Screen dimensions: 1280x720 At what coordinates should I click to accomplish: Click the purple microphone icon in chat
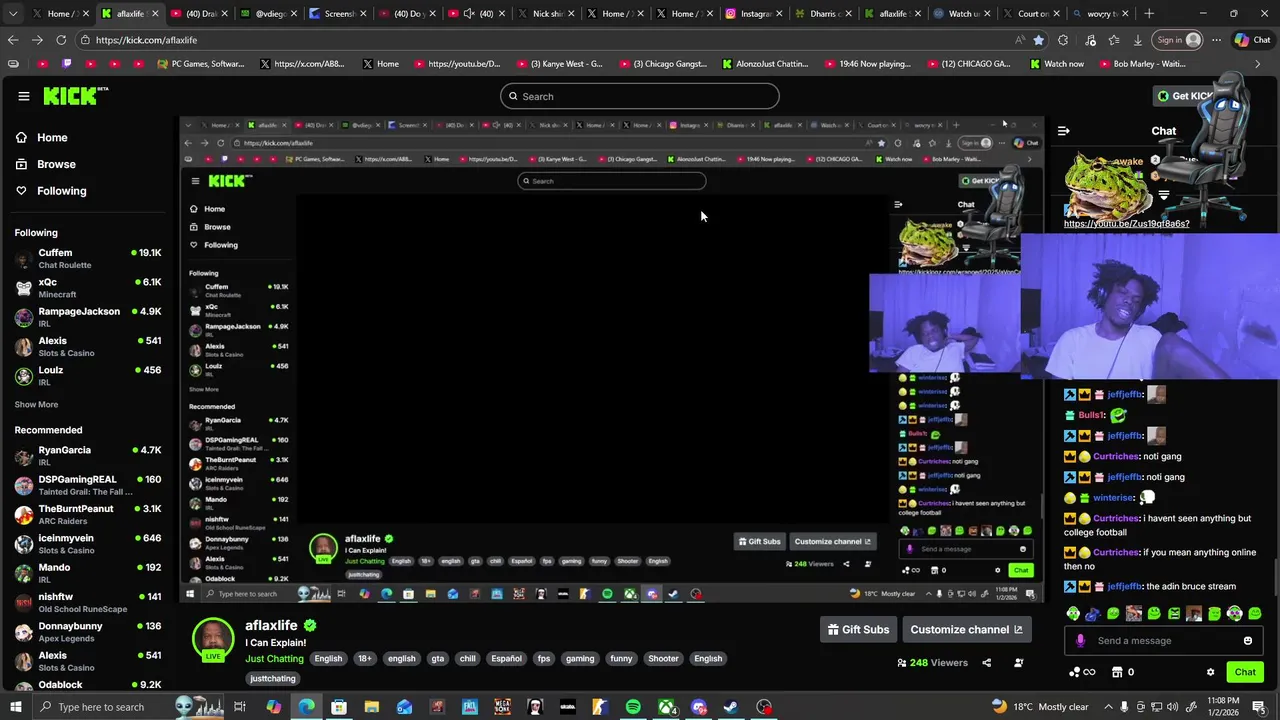tap(1079, 641)
